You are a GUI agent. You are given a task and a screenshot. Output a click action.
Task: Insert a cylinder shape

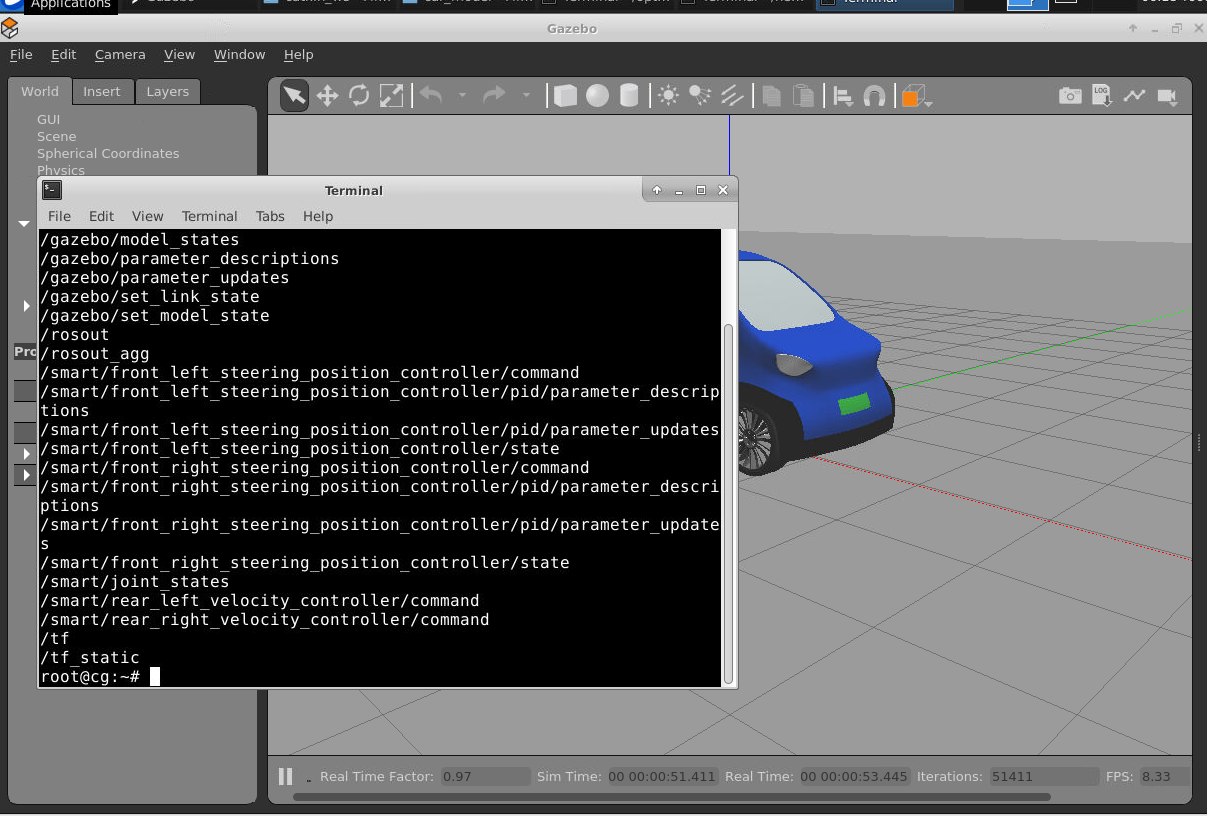tap(629, 96)
